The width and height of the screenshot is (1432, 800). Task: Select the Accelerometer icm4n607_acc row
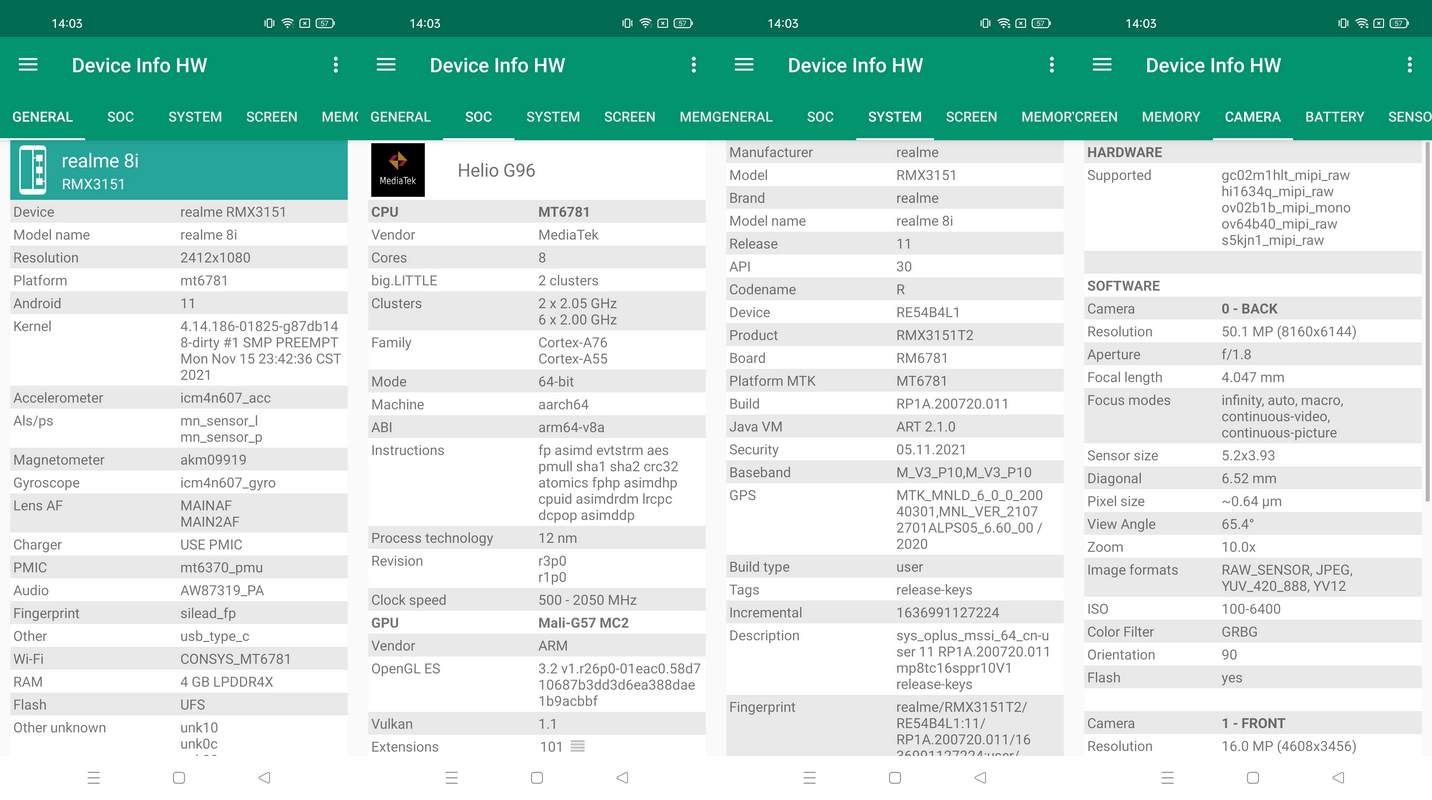(179, 398)
